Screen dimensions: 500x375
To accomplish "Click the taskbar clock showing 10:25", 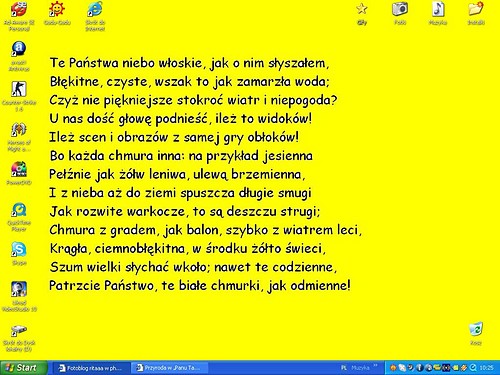I will click(x=486, y=368).
